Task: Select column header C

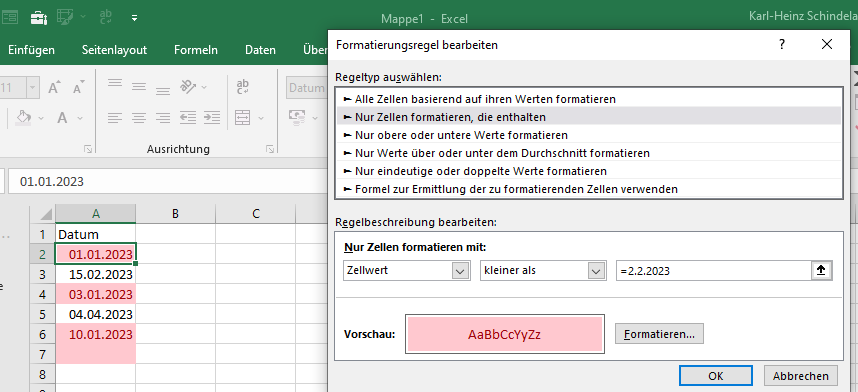Action: 256,214
